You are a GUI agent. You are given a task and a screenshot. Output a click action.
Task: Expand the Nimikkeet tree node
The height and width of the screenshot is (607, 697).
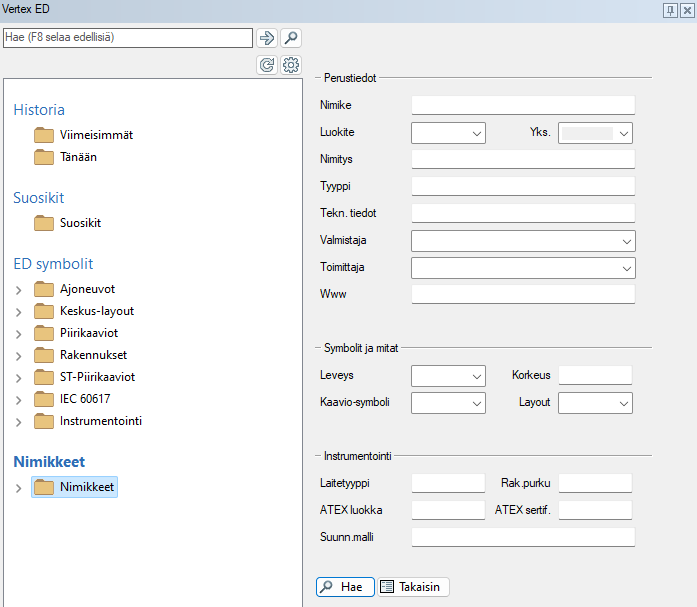(18, 488)
